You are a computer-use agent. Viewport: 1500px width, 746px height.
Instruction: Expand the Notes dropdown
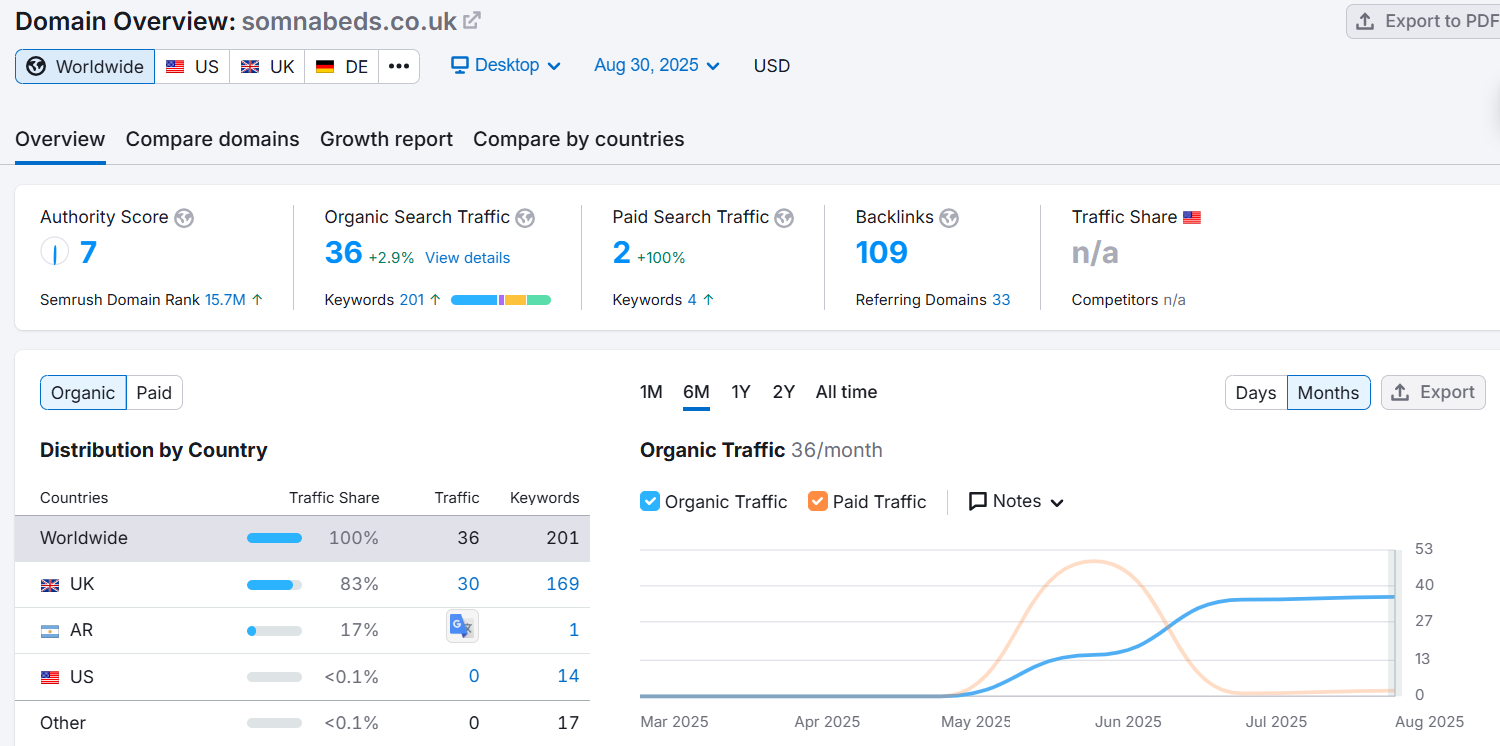tap(1016, 502)
